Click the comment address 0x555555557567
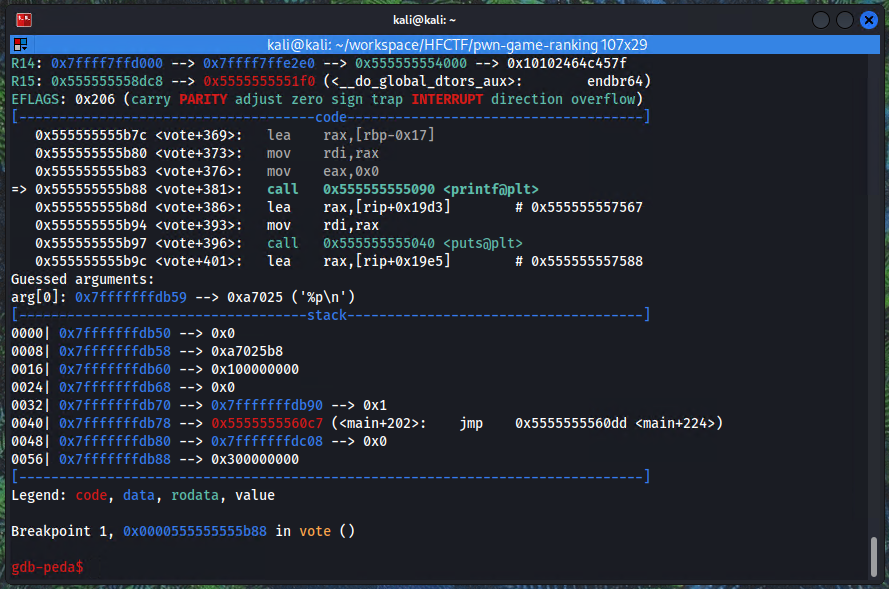The width and height of the screenshot is (889, 589). point(586,207)
